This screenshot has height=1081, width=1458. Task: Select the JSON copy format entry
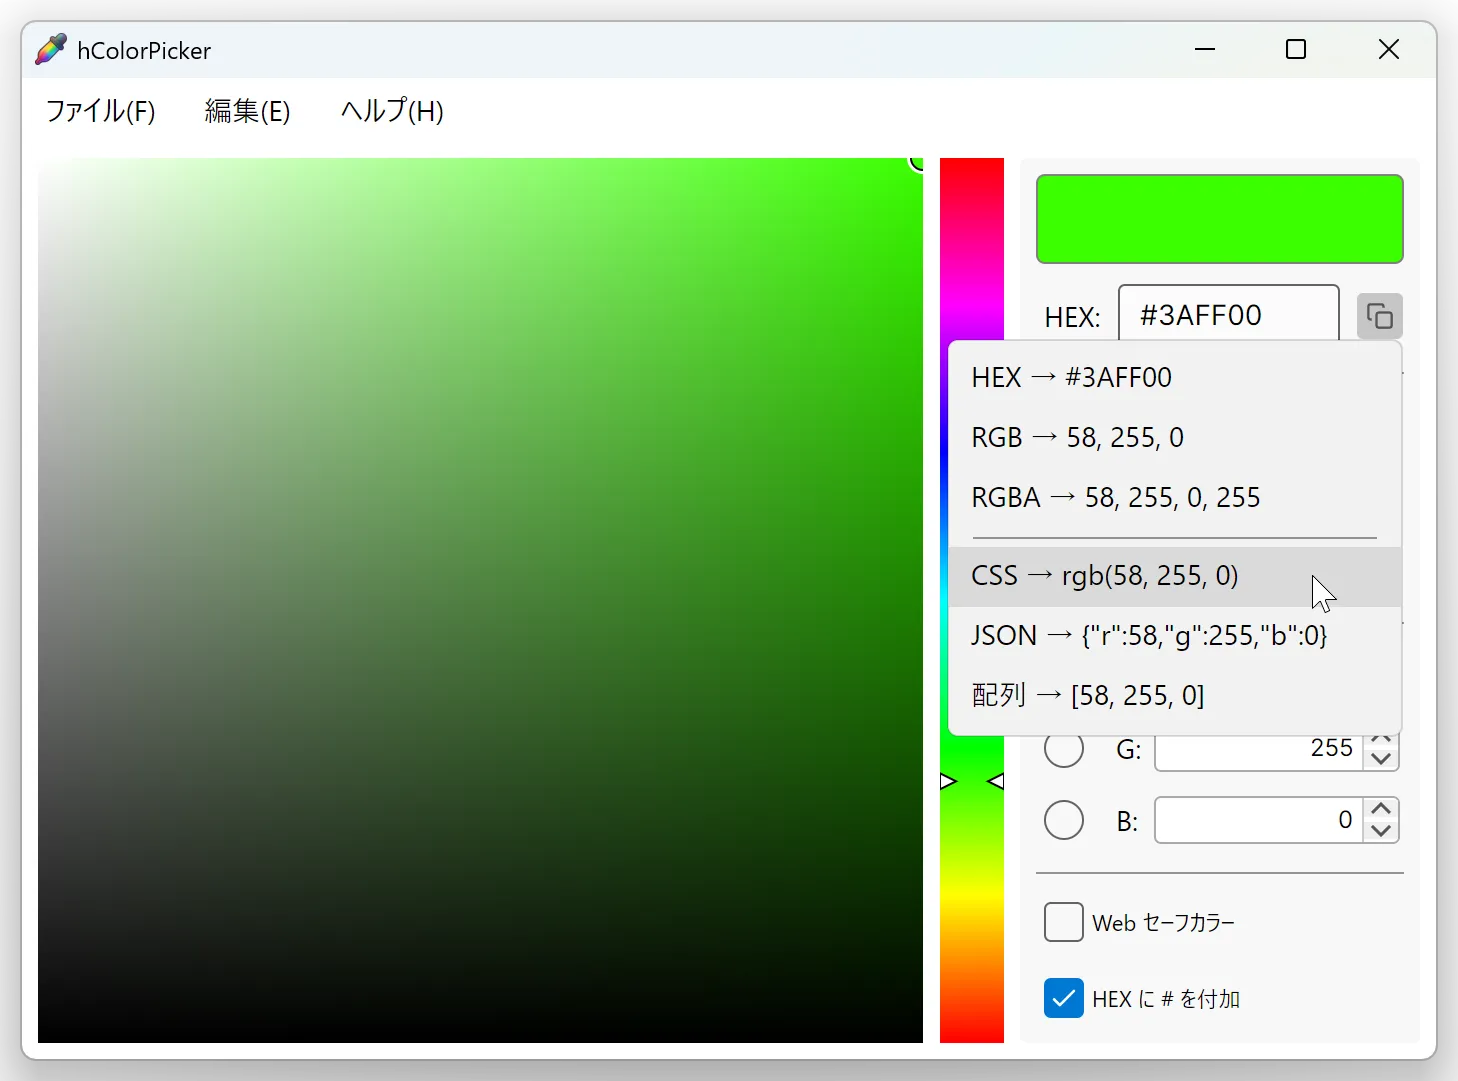[x=1148, y=635]
